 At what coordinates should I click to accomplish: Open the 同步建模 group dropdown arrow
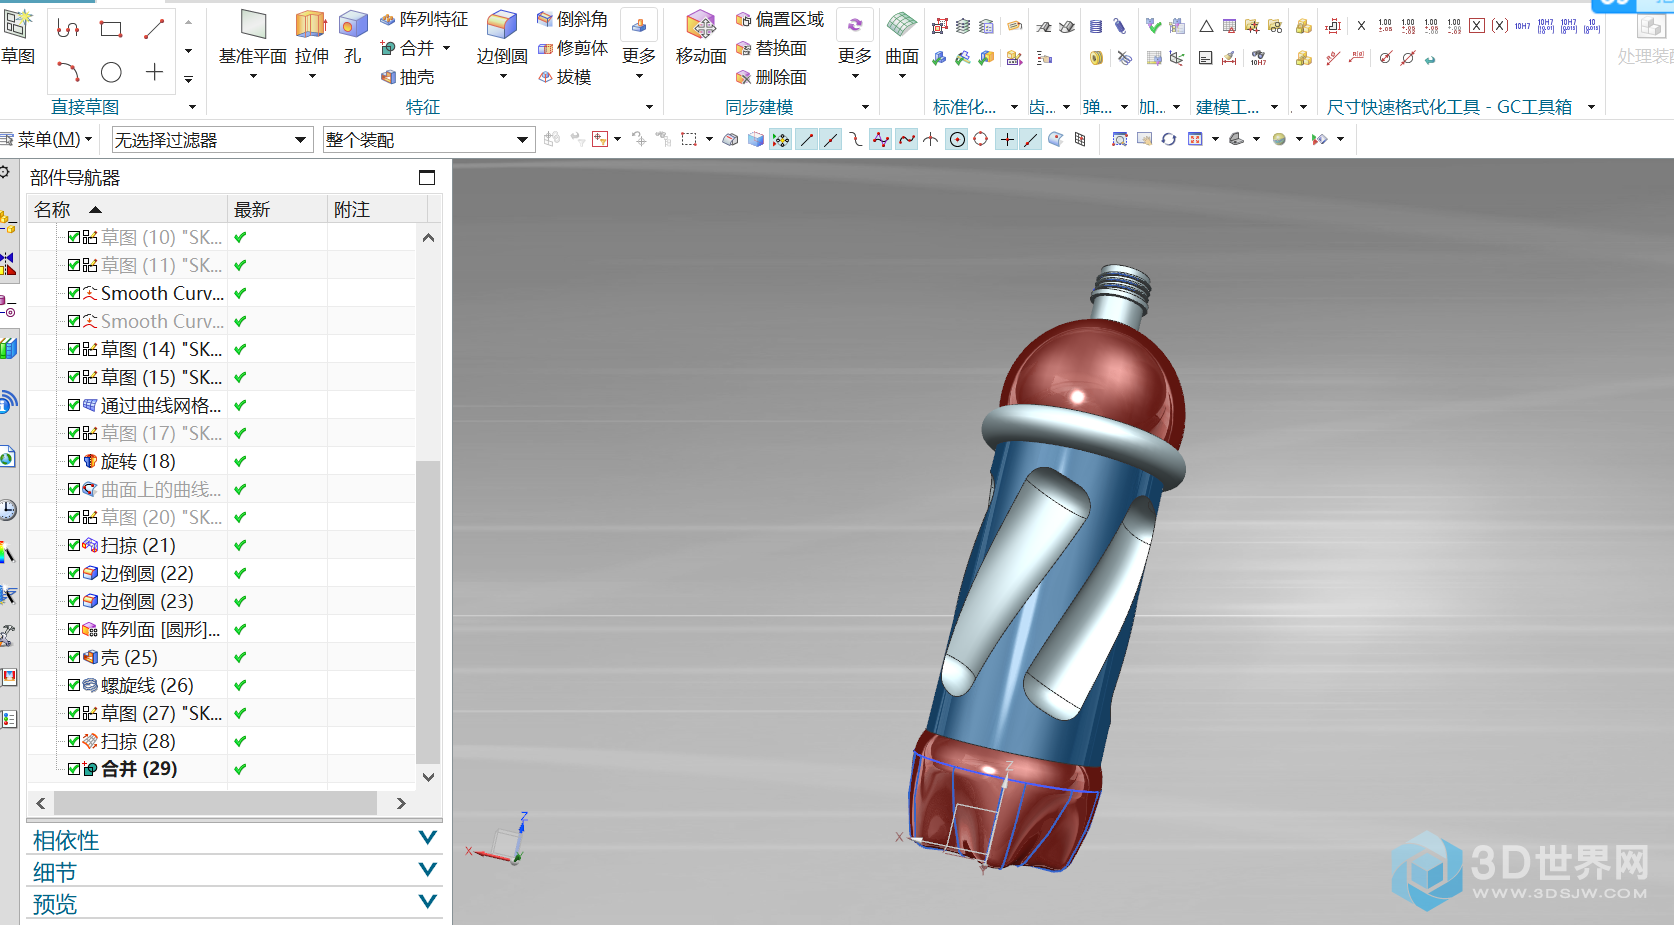coord(866,107)
